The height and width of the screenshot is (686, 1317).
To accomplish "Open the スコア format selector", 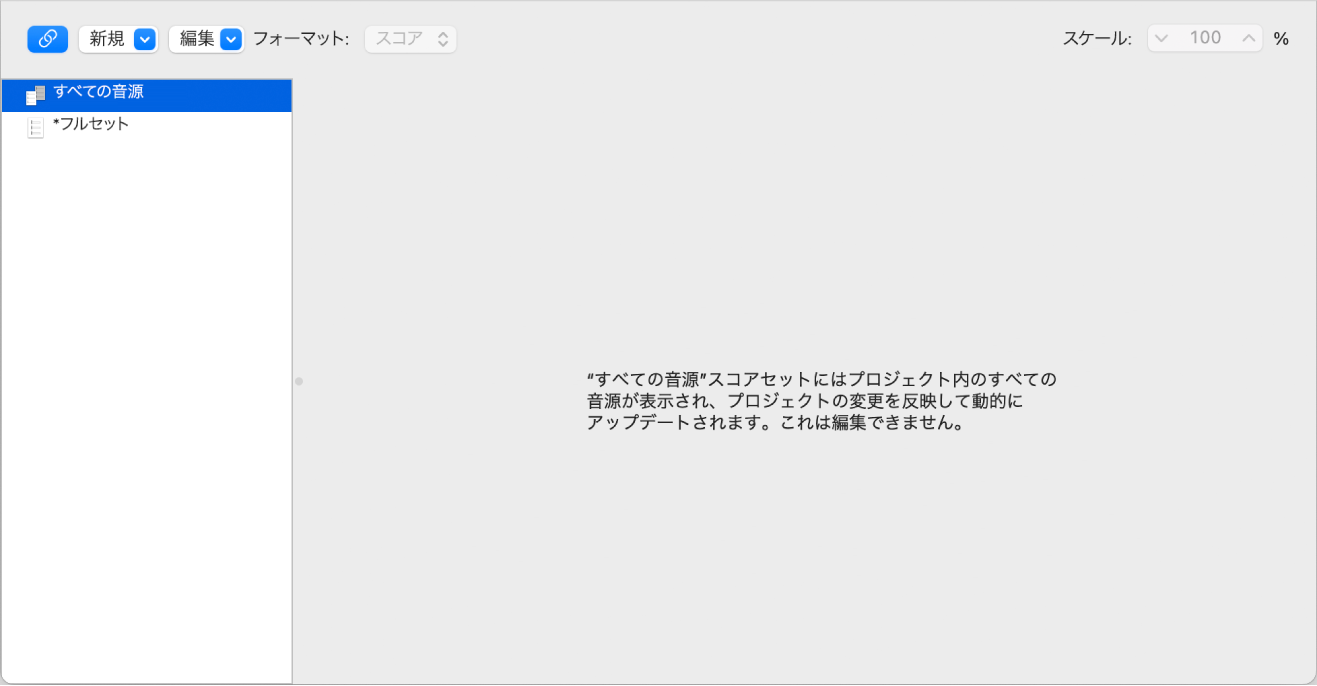I will point(410,38).
